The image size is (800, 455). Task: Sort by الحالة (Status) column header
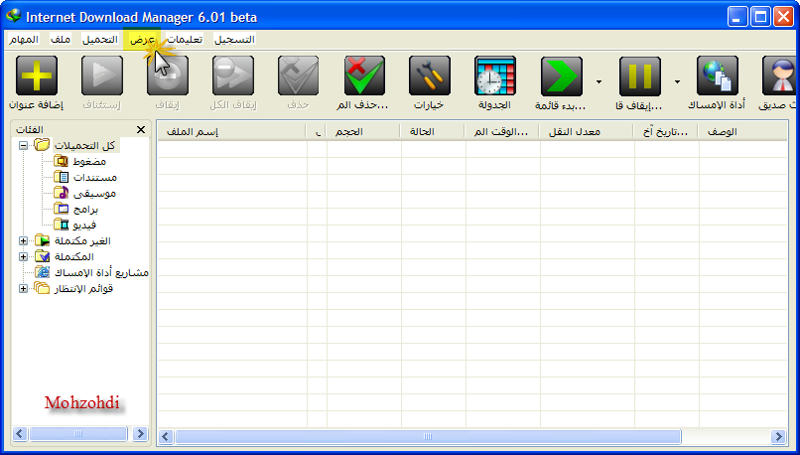tap(433, 132)
